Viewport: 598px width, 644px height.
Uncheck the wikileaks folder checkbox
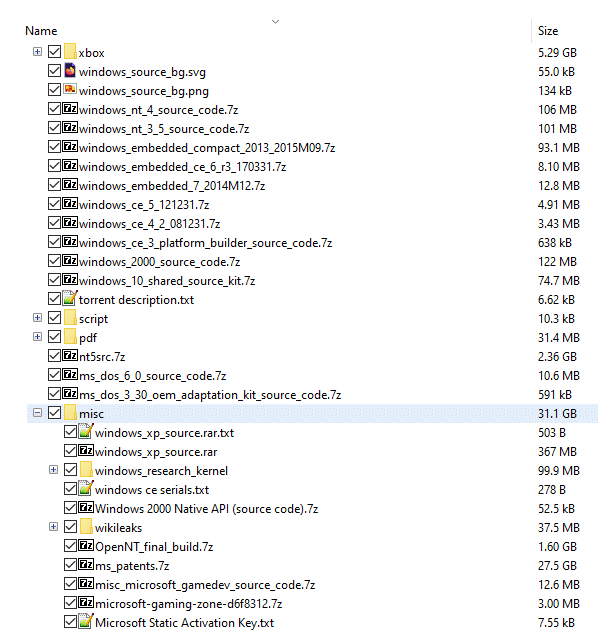coord(70,527)
